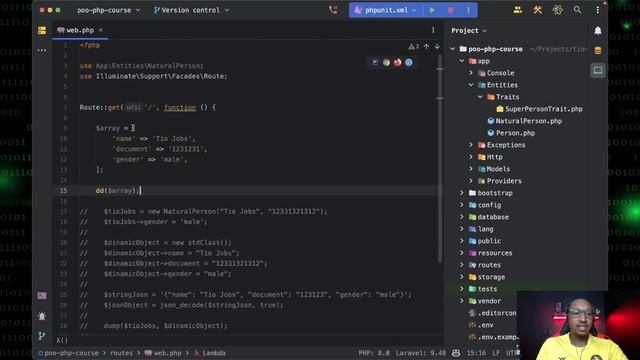Image resolution: width=640 pixels, height=360 pixels.
Task: Open web.php in Chrome browser icon
Action: click(386, 62)
